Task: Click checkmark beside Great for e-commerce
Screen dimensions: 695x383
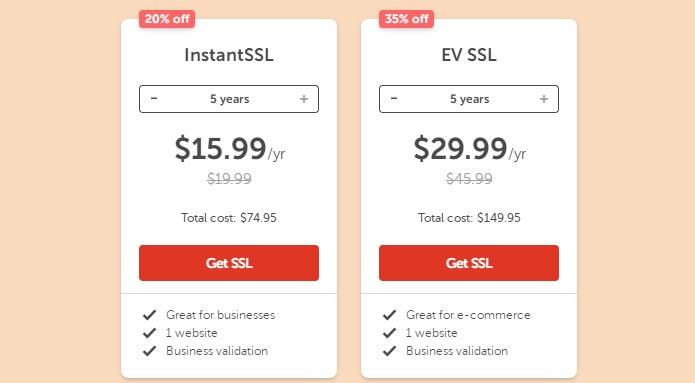Action: [389, 315]
